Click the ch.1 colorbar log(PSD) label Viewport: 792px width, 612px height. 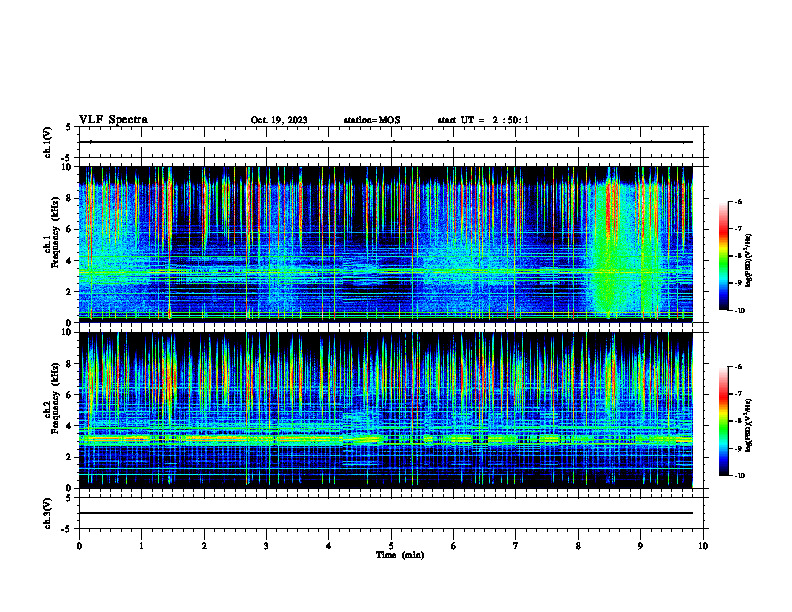click(x=749, y=261)
